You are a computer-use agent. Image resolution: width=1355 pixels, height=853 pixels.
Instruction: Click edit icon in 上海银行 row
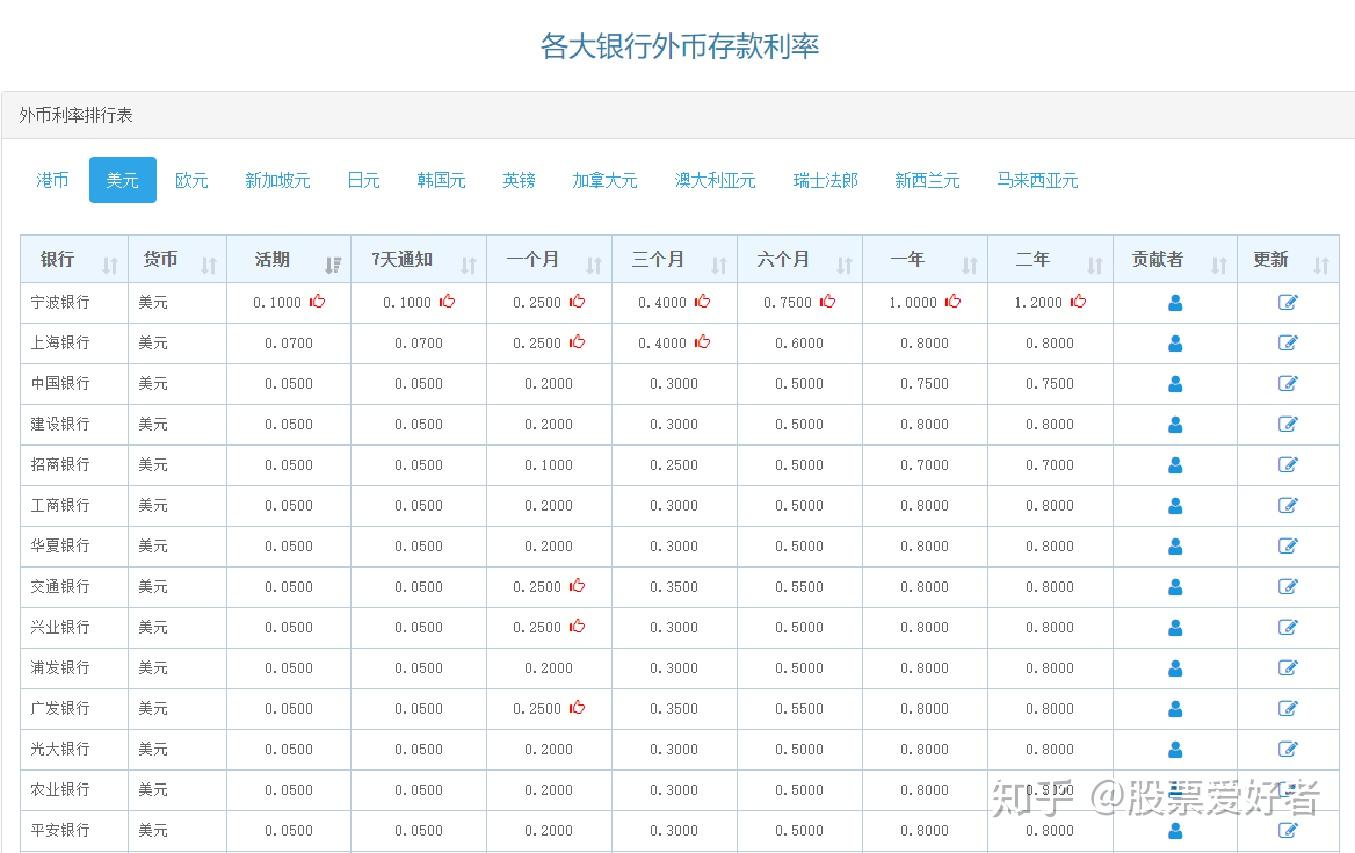pos(1288,343)
